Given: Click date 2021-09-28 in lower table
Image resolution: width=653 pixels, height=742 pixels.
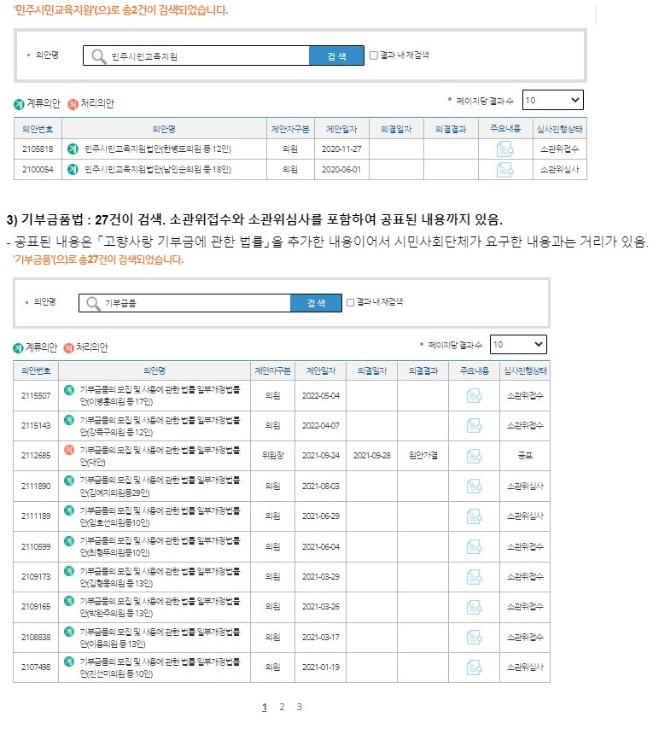Looking at the screenshot, I should click(372, 456).
